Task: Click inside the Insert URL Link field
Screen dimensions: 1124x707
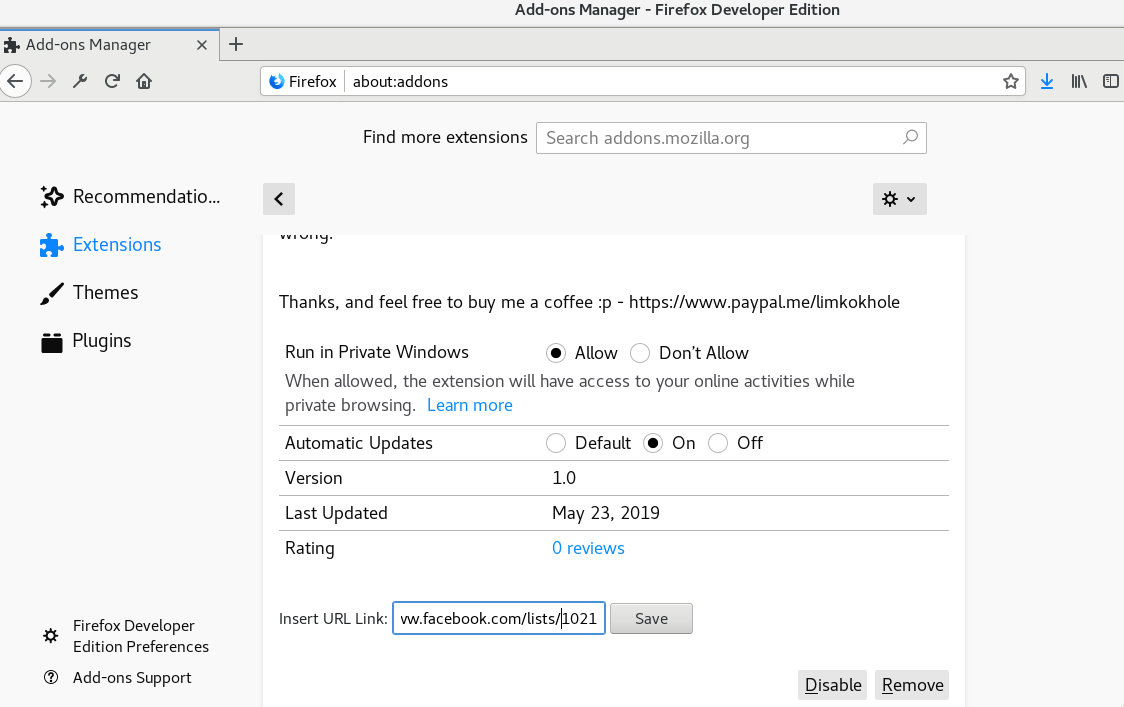Action: pos(498,618)
